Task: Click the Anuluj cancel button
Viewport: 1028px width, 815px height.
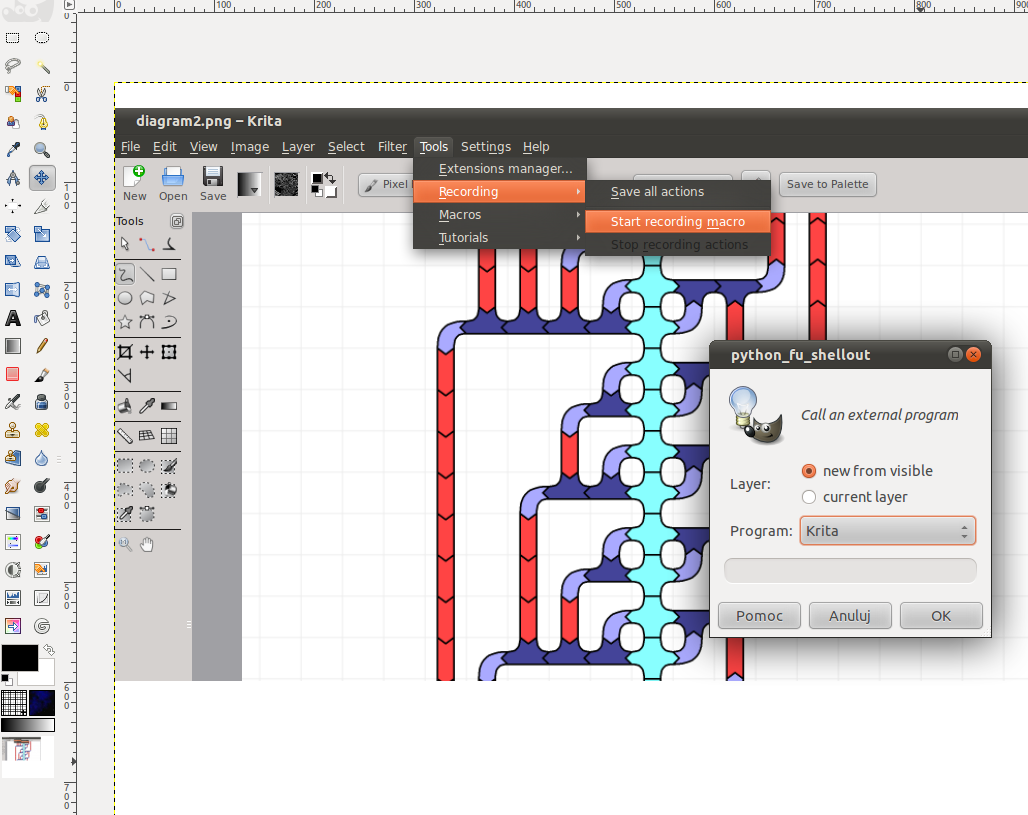Action: [850, 616]
